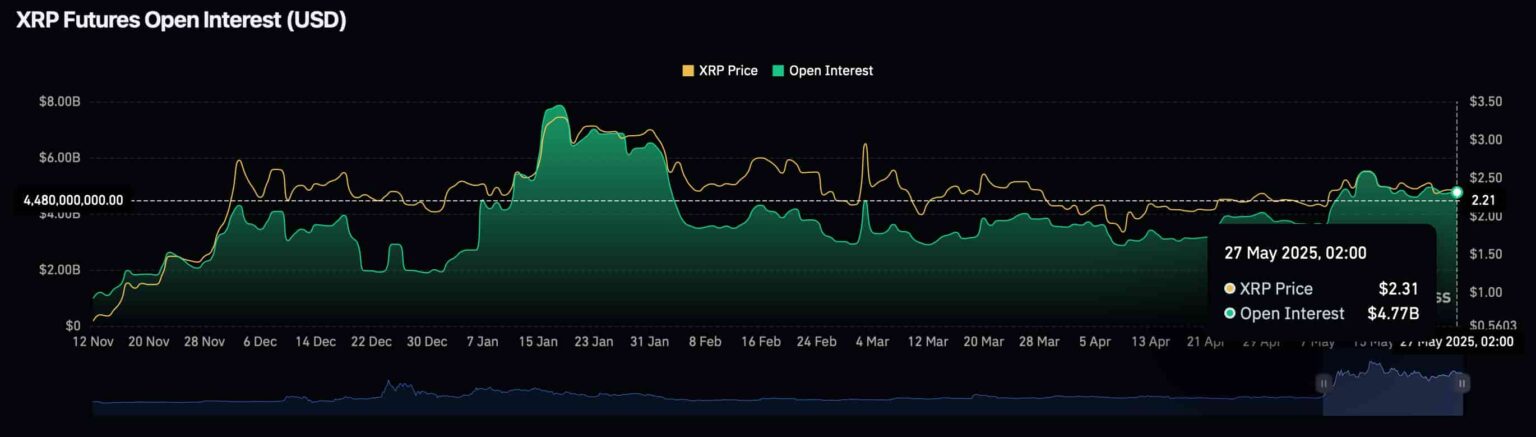Click the '$3.50' right axis label
1536x437 pixels.
(1486, 102)
